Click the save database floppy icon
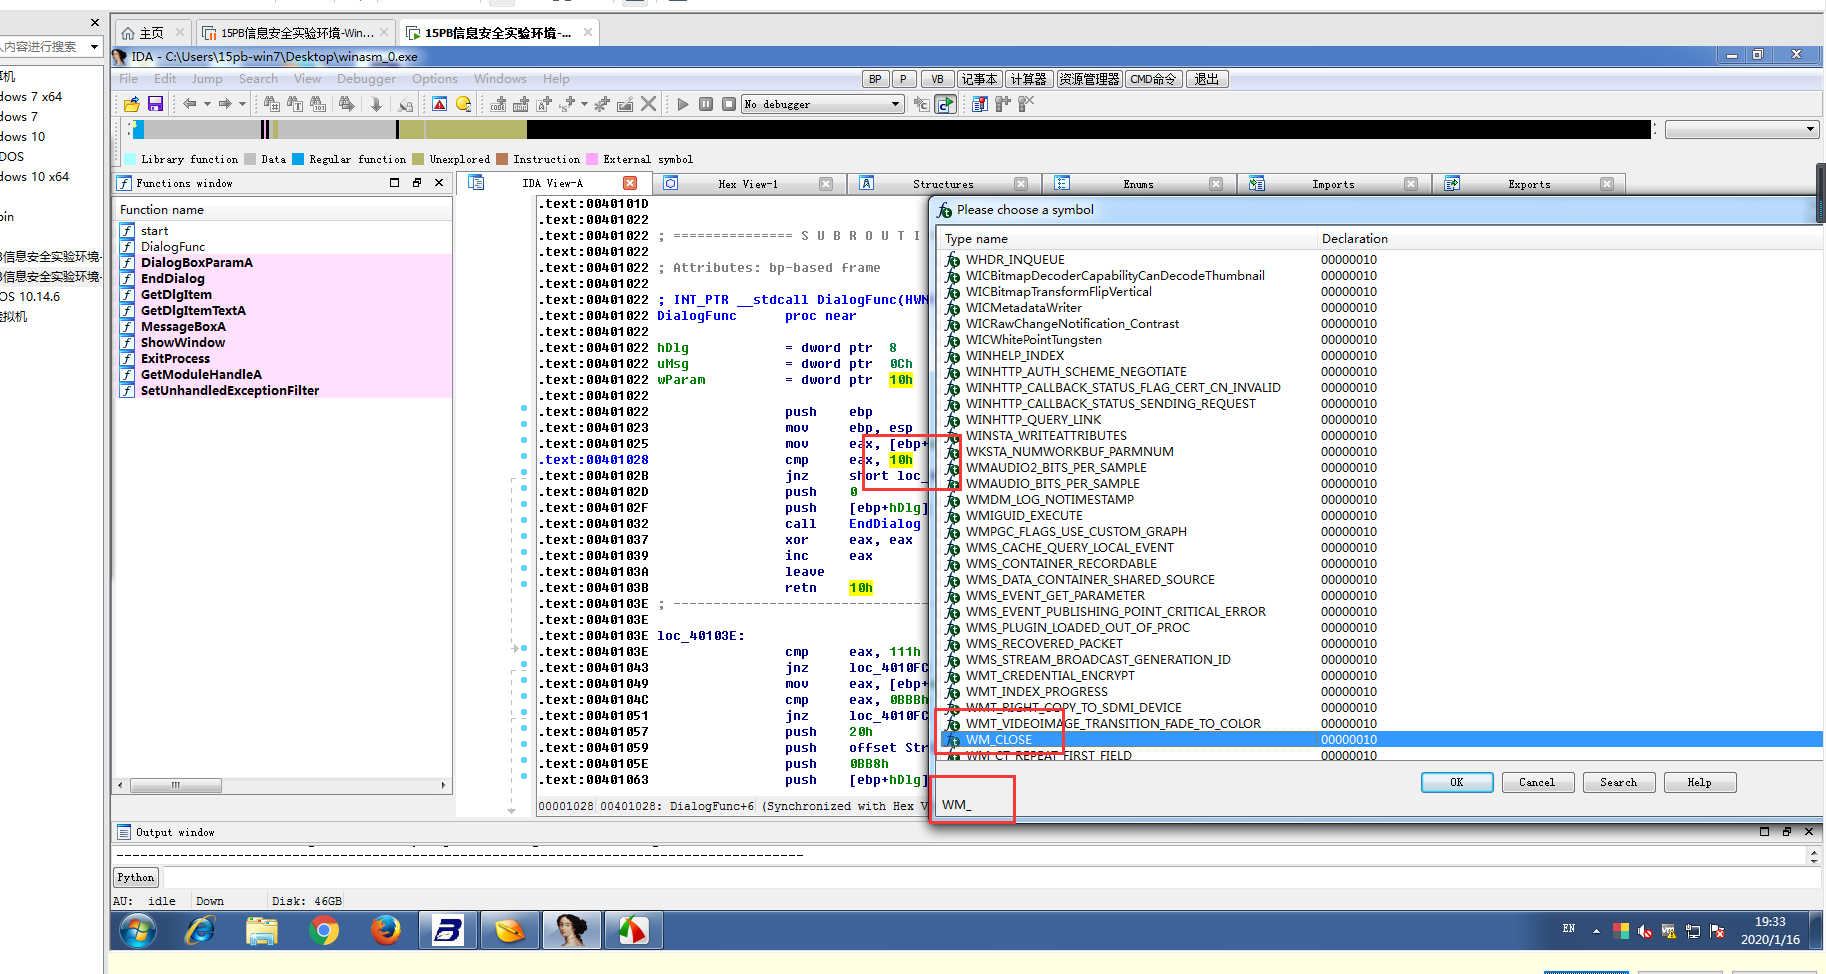Image resolution: width=1826 pixels, height=974 pixels. (155, 104)
